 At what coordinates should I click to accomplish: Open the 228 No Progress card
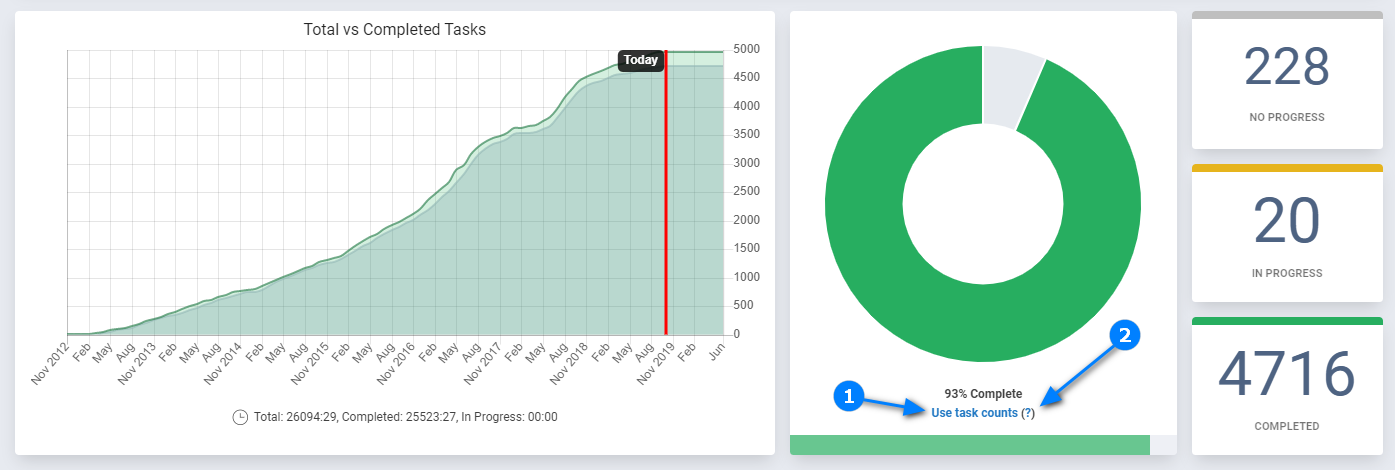1286,82
